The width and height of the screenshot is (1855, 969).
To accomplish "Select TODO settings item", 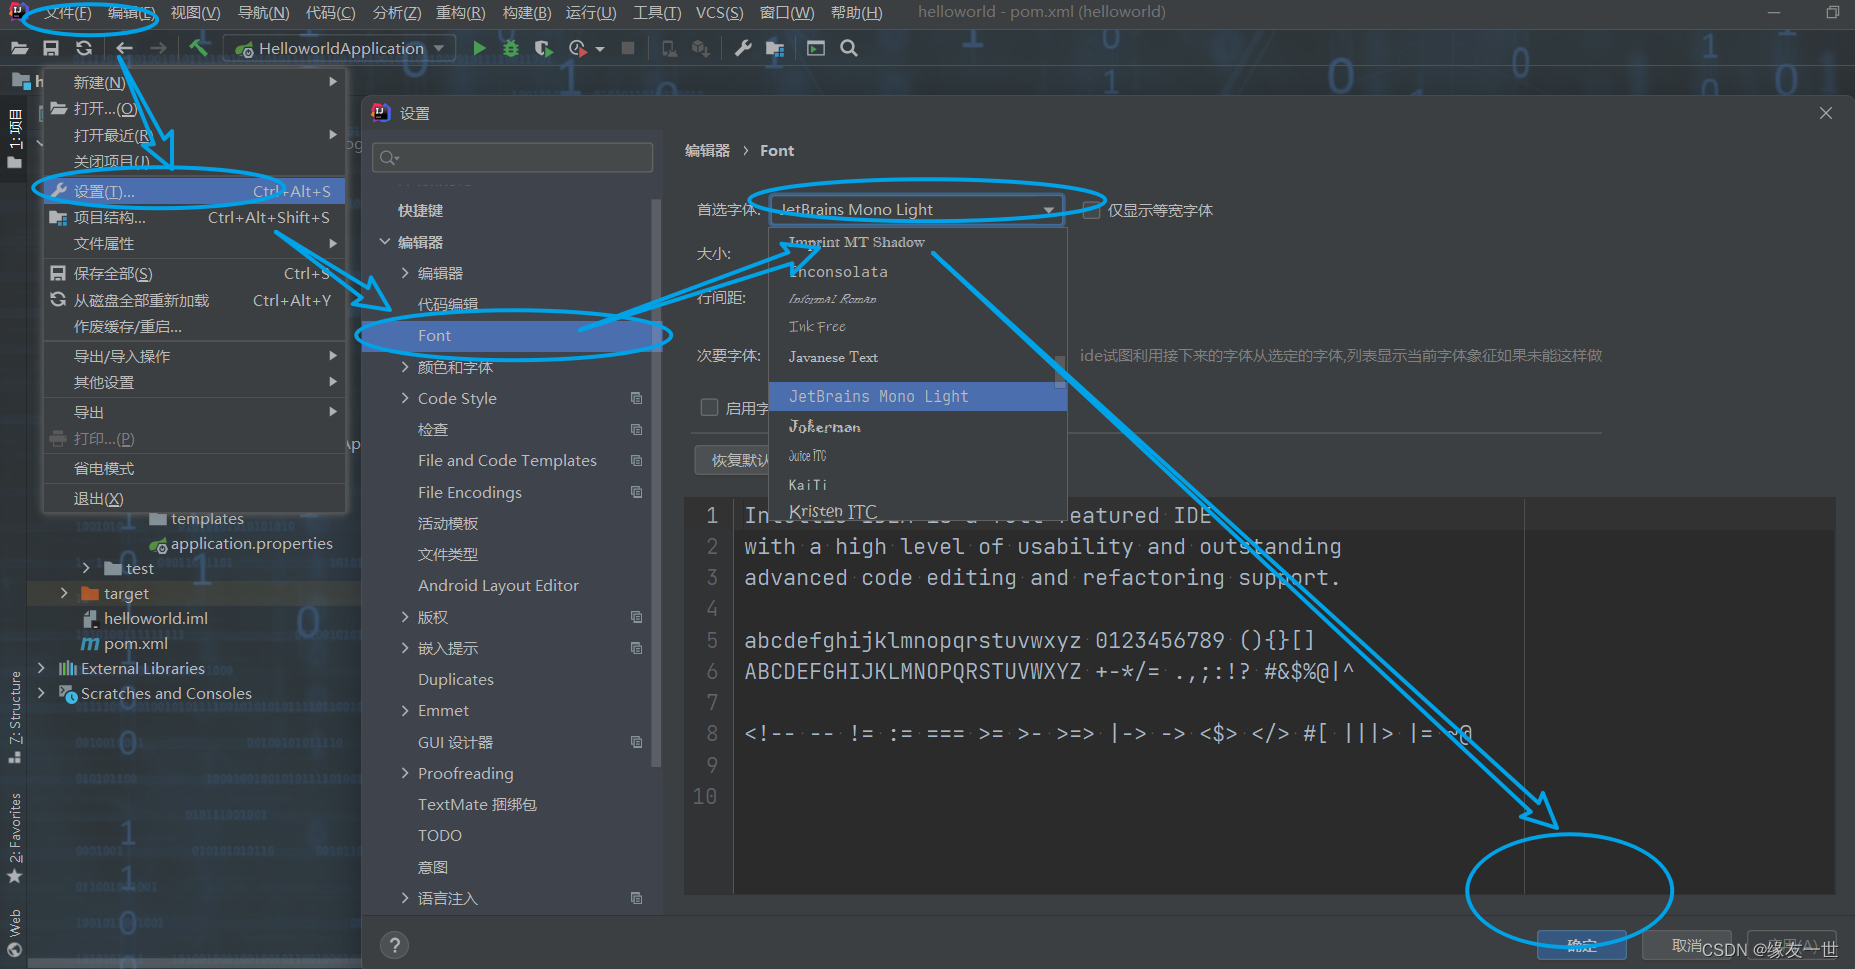I will 440,835.
